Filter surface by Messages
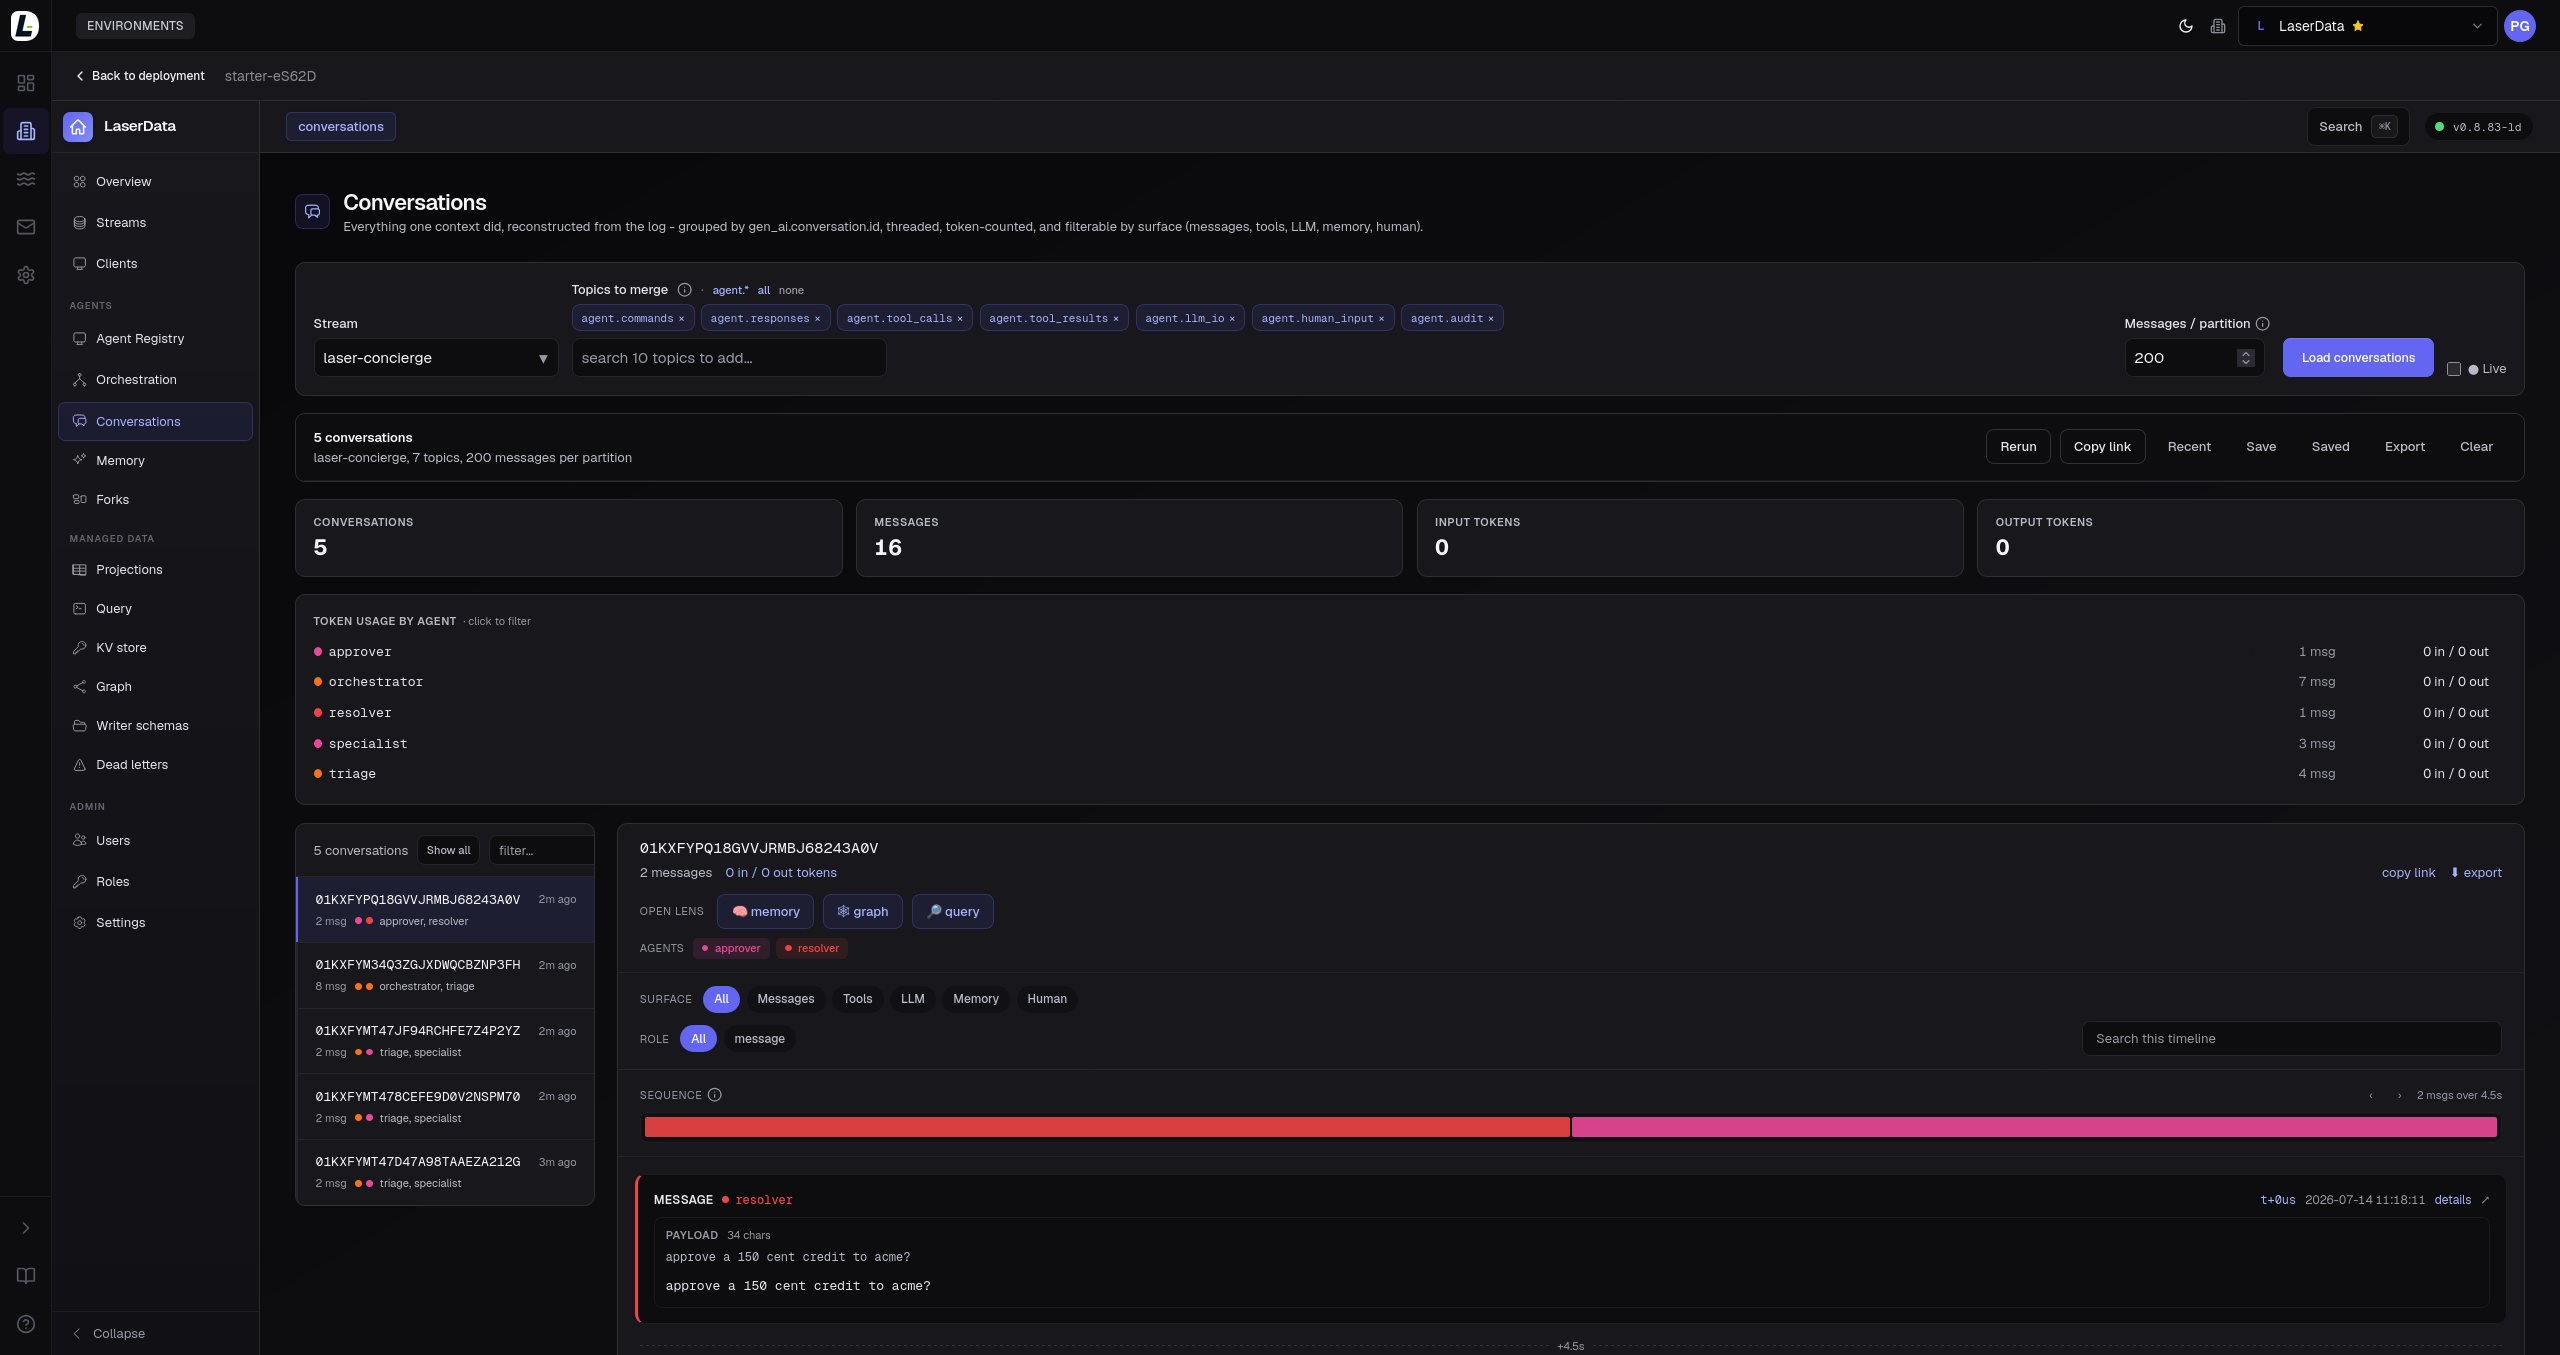 786,999
